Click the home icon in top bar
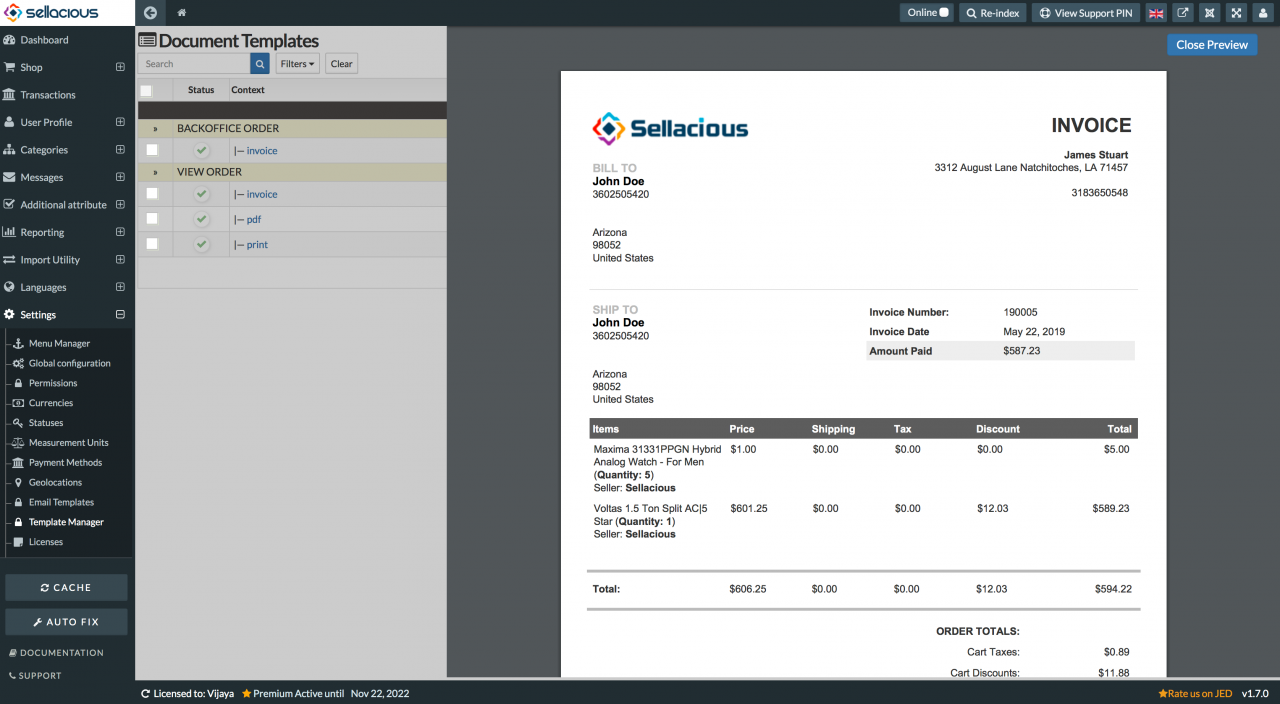The image size is (1280, 704). point(181,13)
